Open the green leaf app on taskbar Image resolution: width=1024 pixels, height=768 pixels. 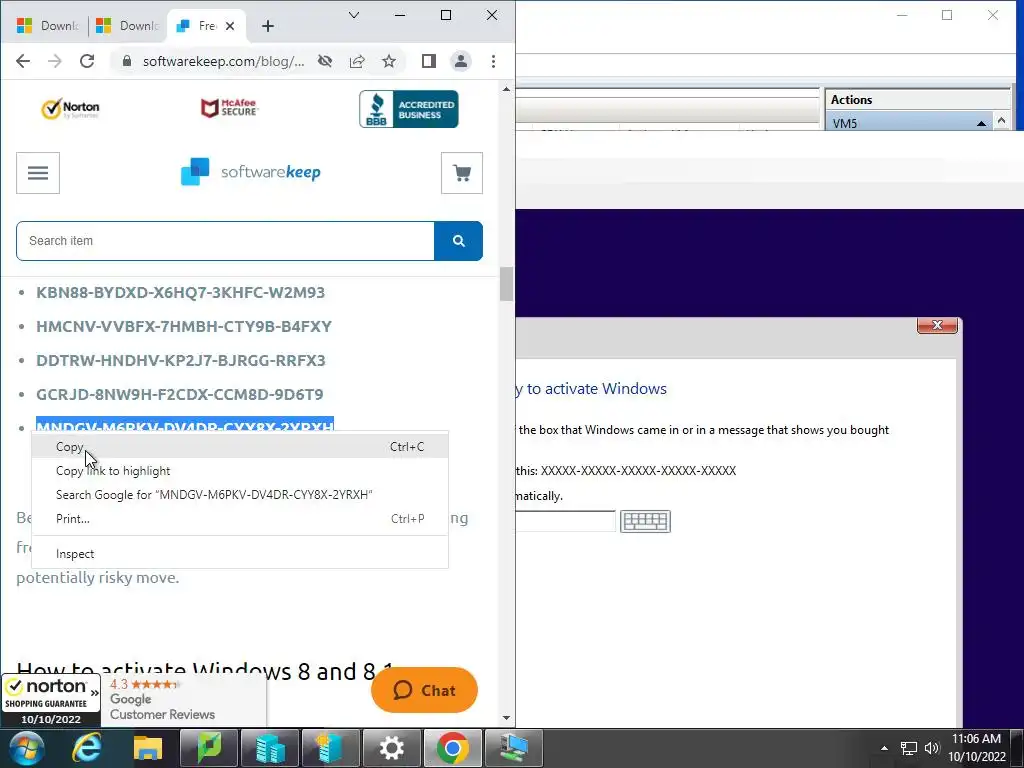point(209,748)
